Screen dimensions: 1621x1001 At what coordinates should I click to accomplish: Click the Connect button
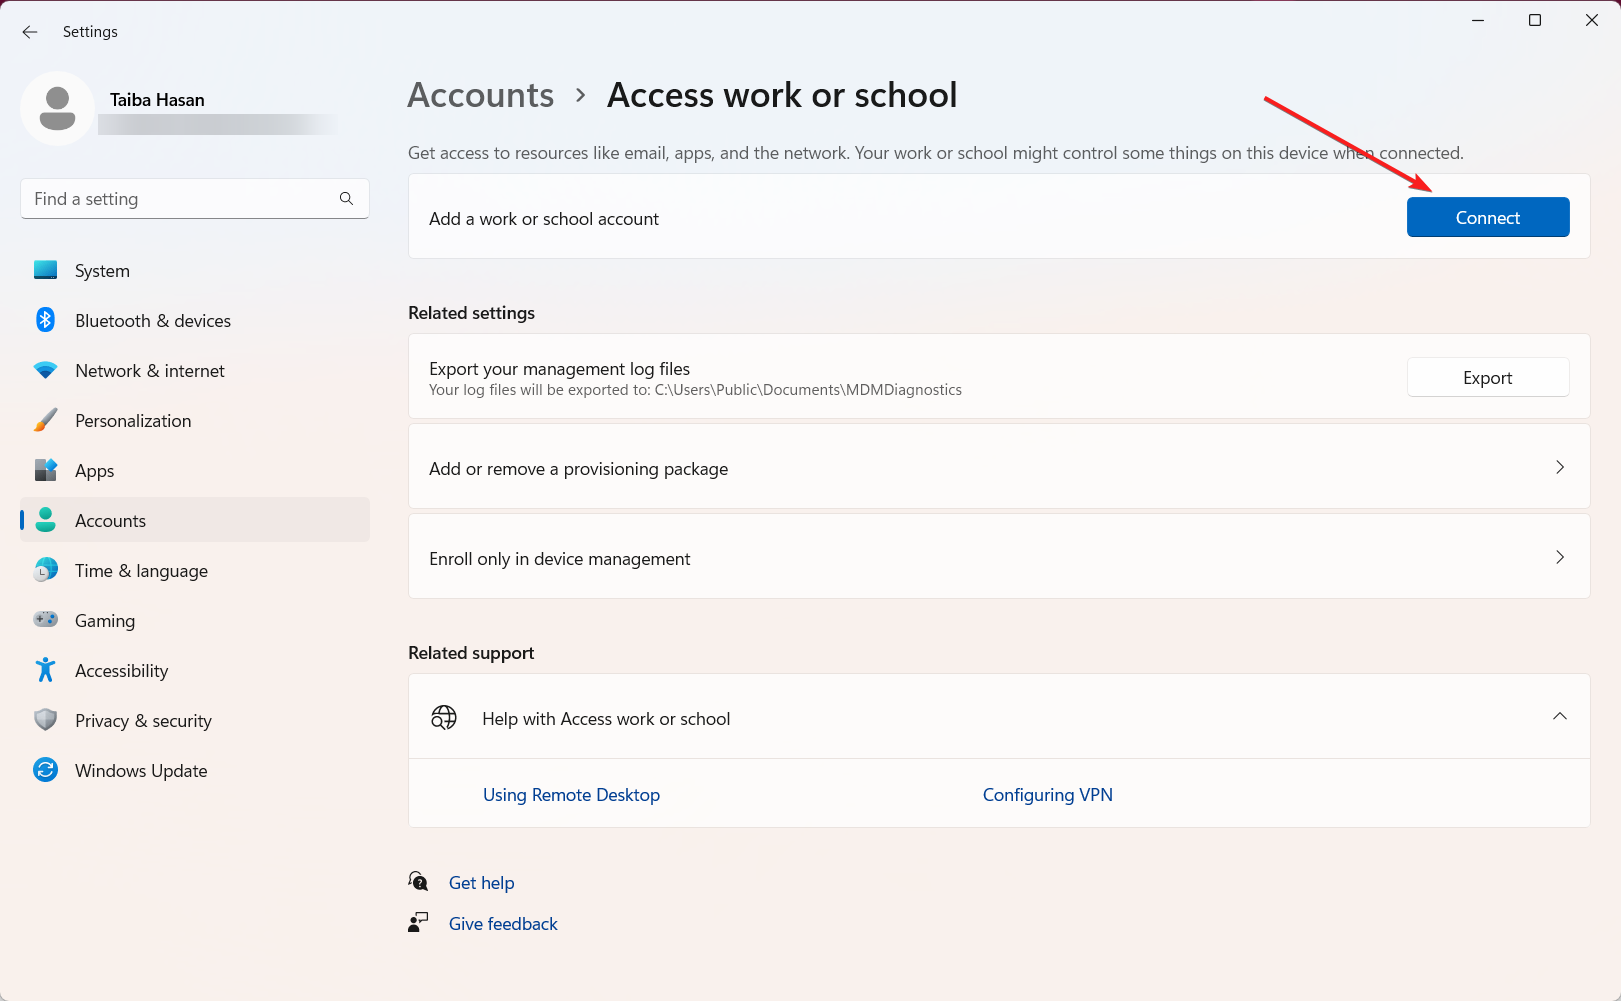point(1487,218)
